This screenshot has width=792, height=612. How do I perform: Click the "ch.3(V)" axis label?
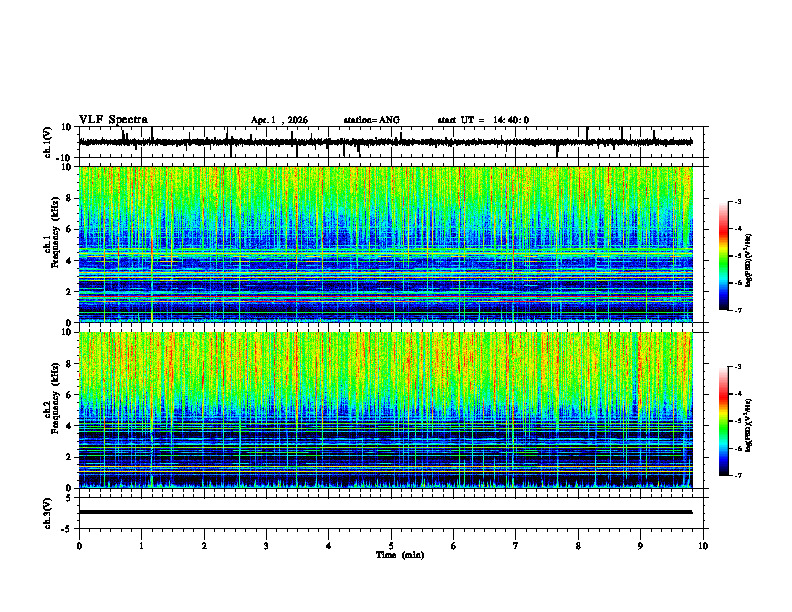pos(48,514)
